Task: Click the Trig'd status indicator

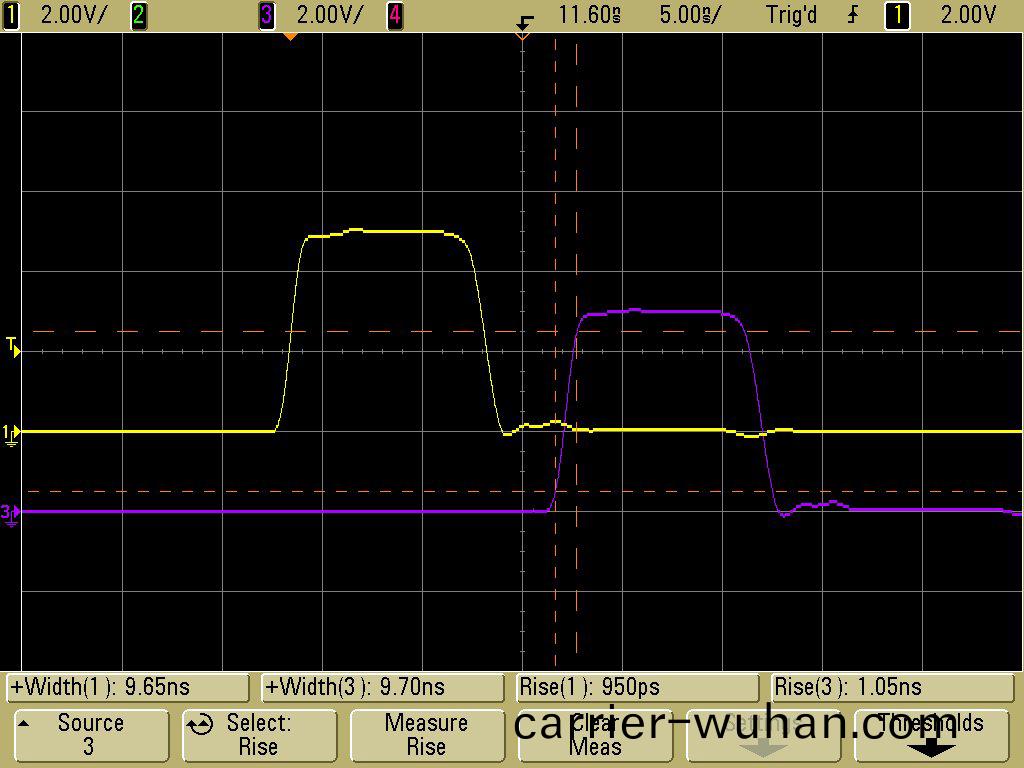Action: click(x=791, y=15)
